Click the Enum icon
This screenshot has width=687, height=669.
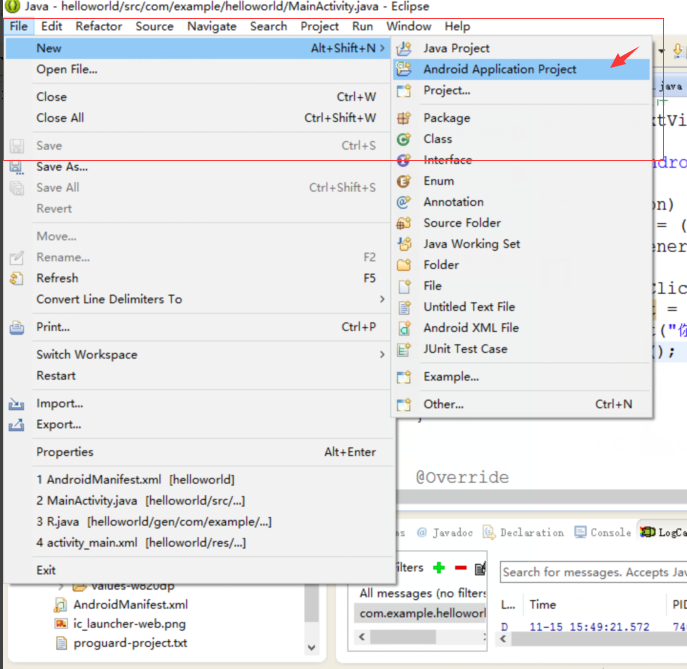coord(404,181)
